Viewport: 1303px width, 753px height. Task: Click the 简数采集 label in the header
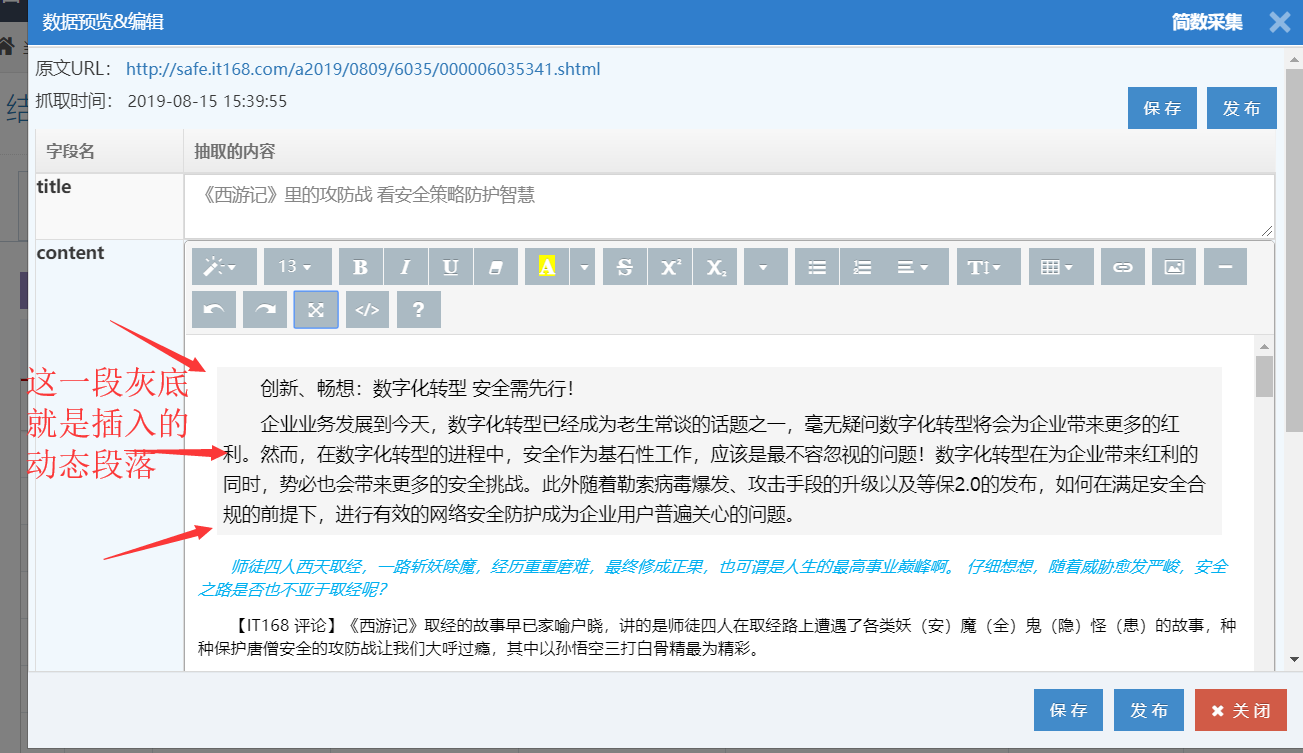pos(1207,22)
